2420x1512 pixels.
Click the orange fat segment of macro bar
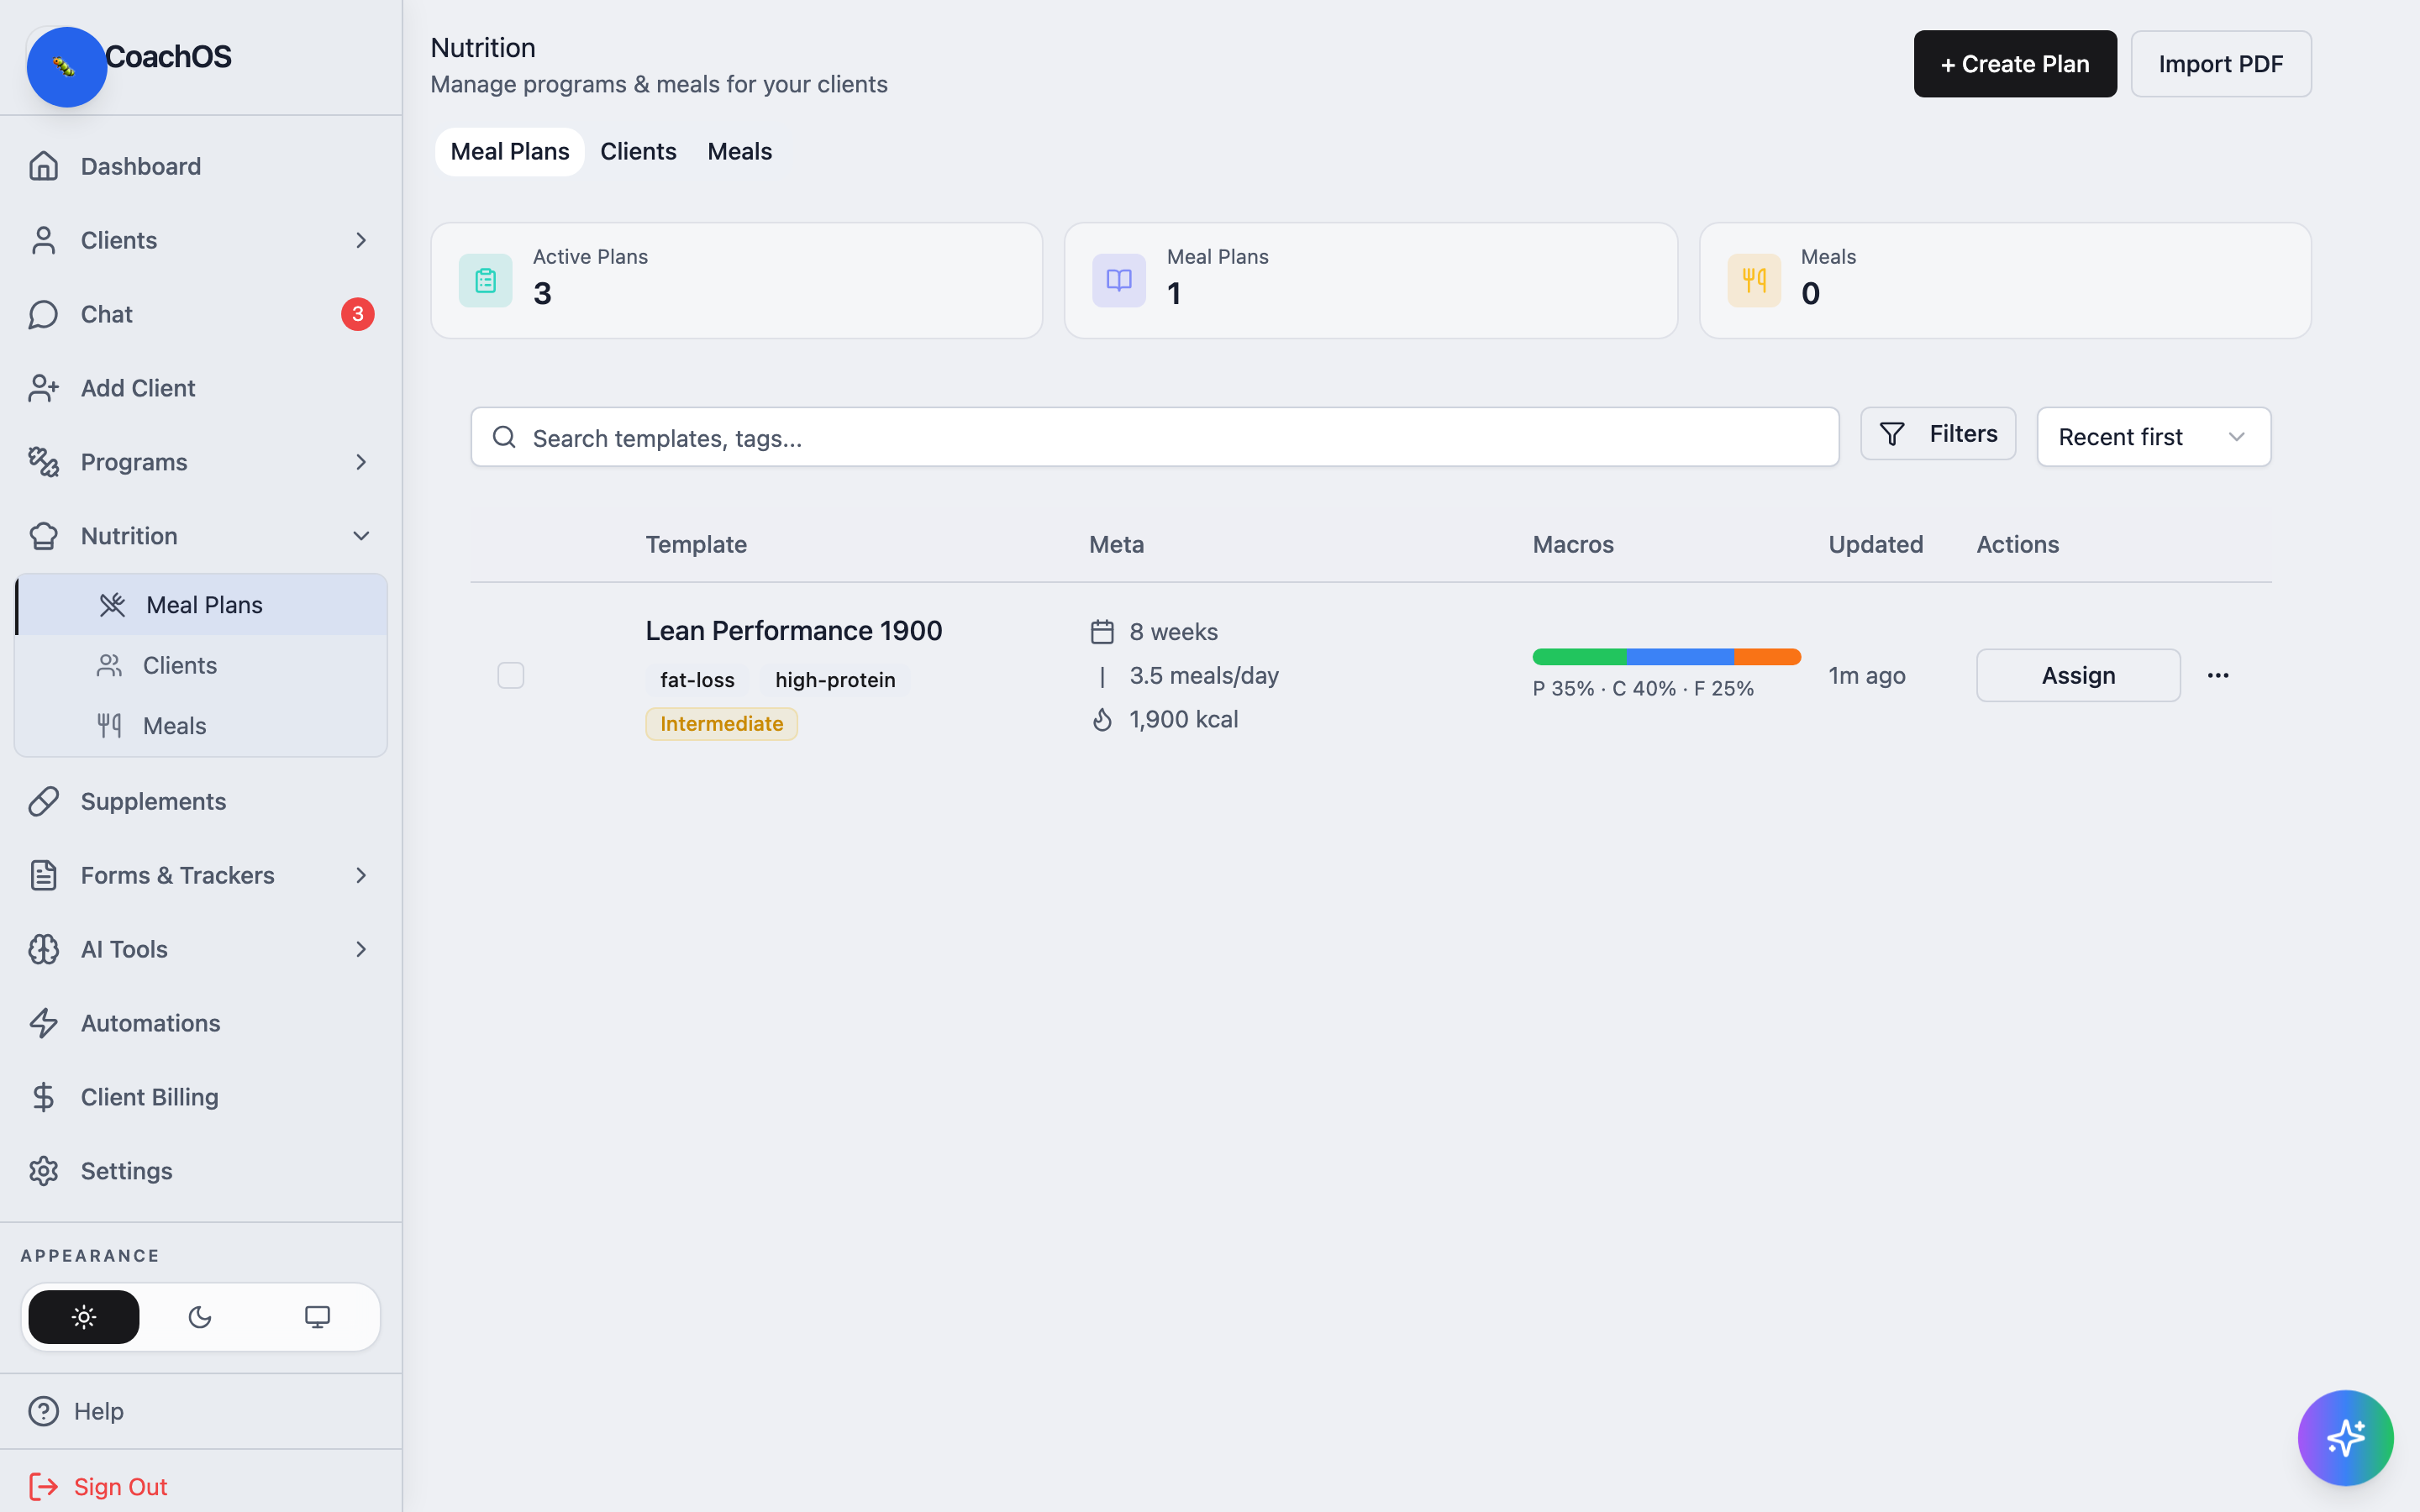point(1767,657)
